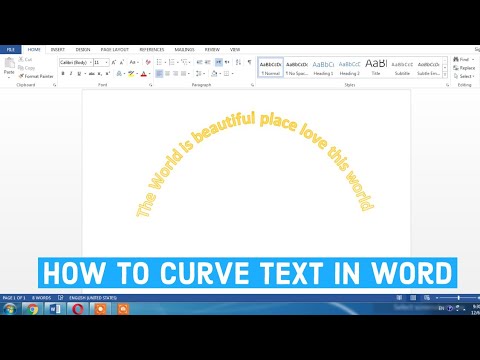Screen dimensions: 480x360
Task: Apply borders to the paragraph
Action: tap(227, 74)
